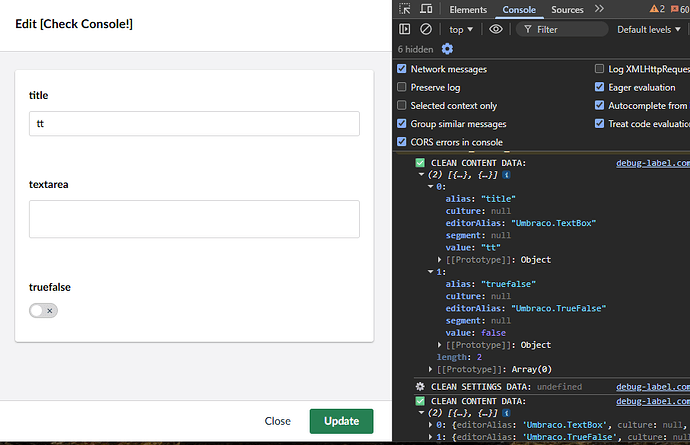Click info badge beside last (2) array
This screenshot has height=445, width=690.
(x=506, y=413)
